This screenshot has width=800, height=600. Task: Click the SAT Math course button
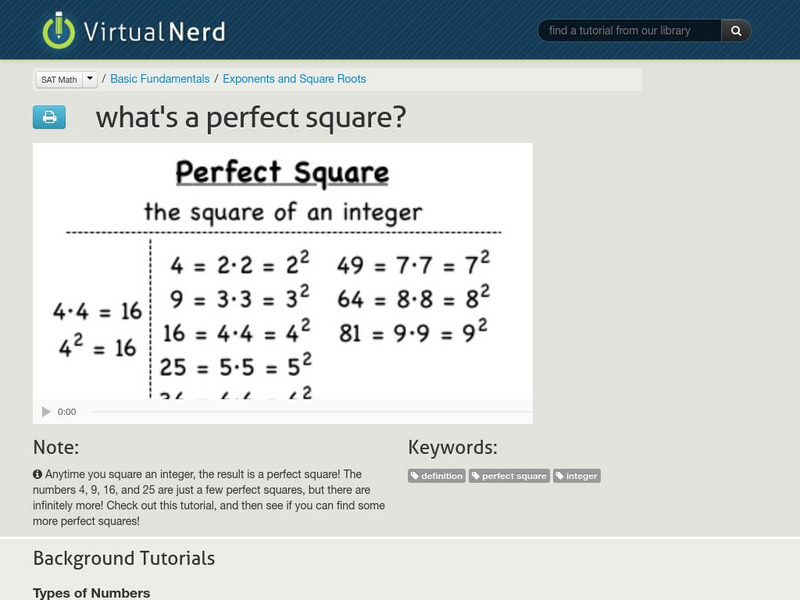click(58, 79)
